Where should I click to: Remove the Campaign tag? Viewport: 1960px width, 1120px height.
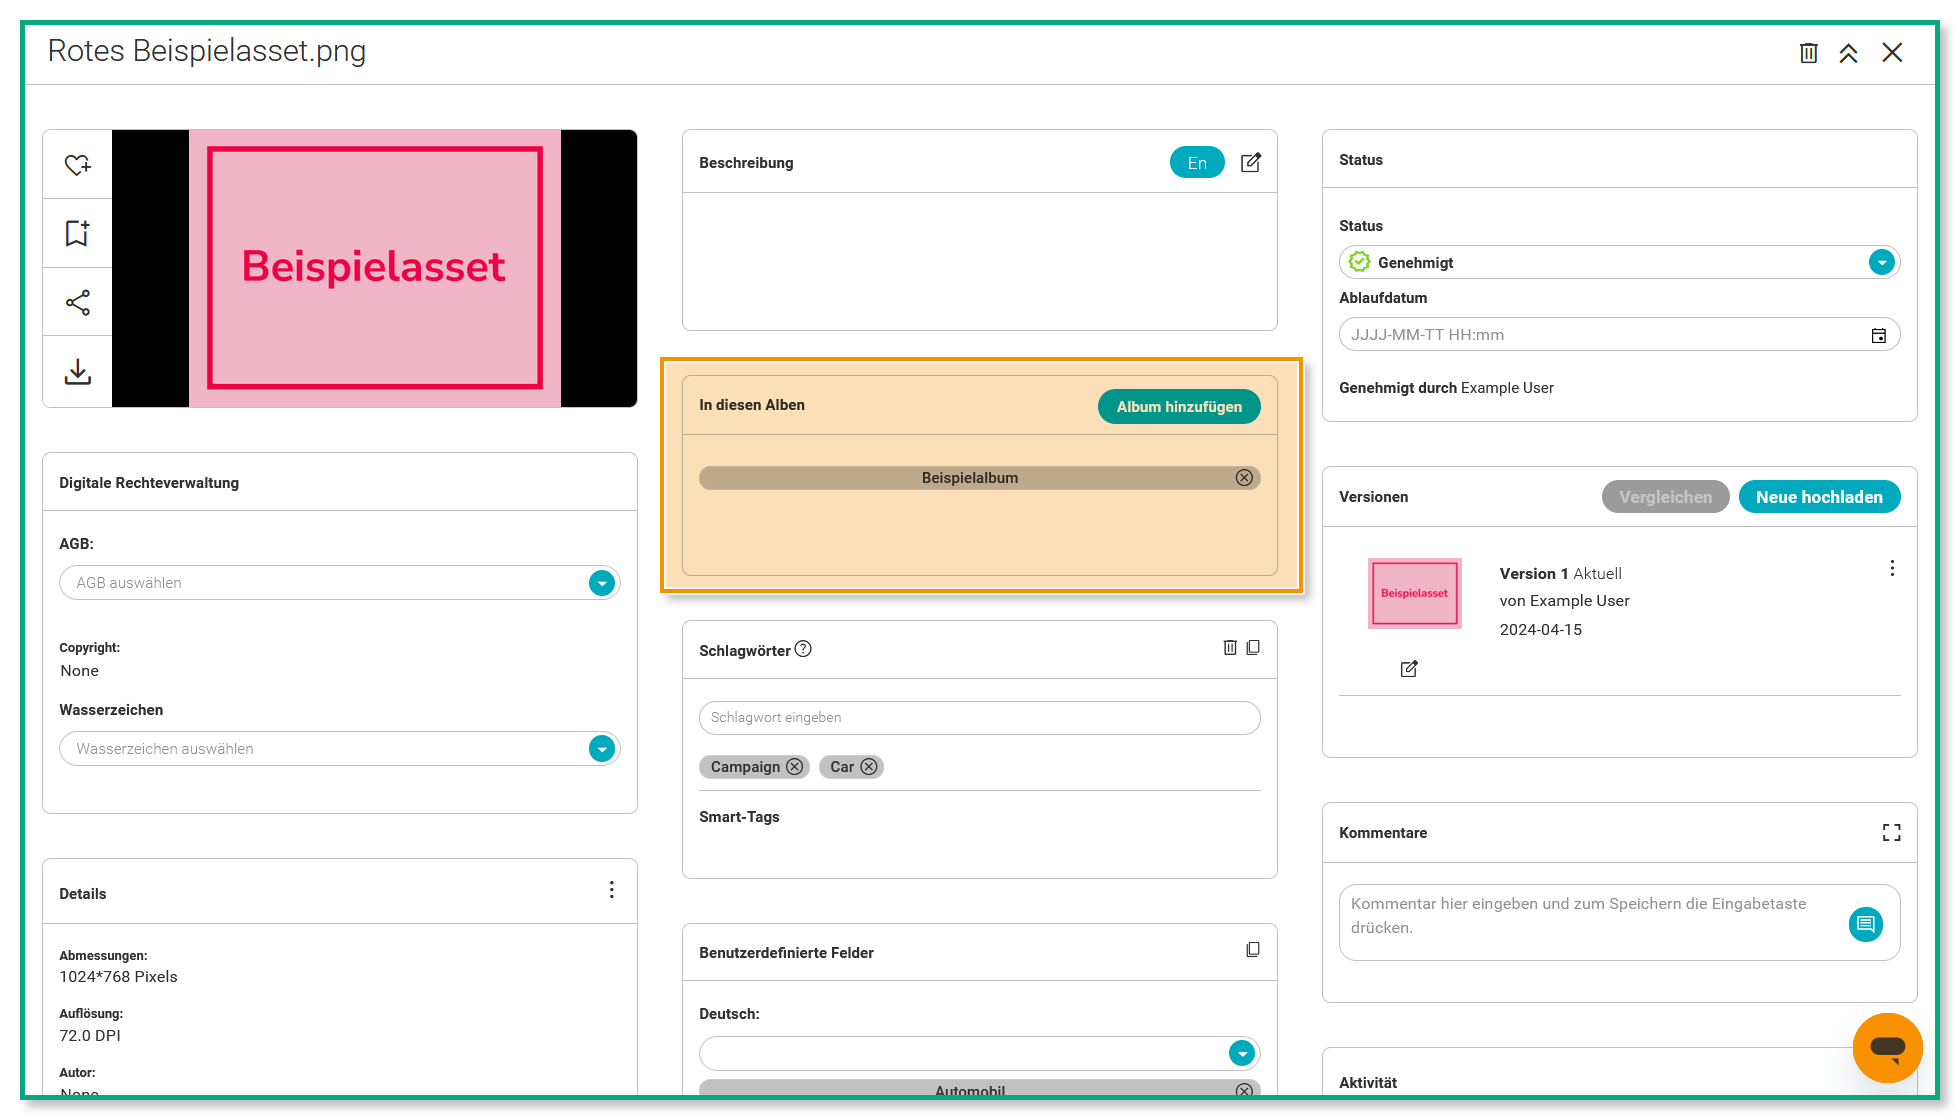[x=794, y=767]
